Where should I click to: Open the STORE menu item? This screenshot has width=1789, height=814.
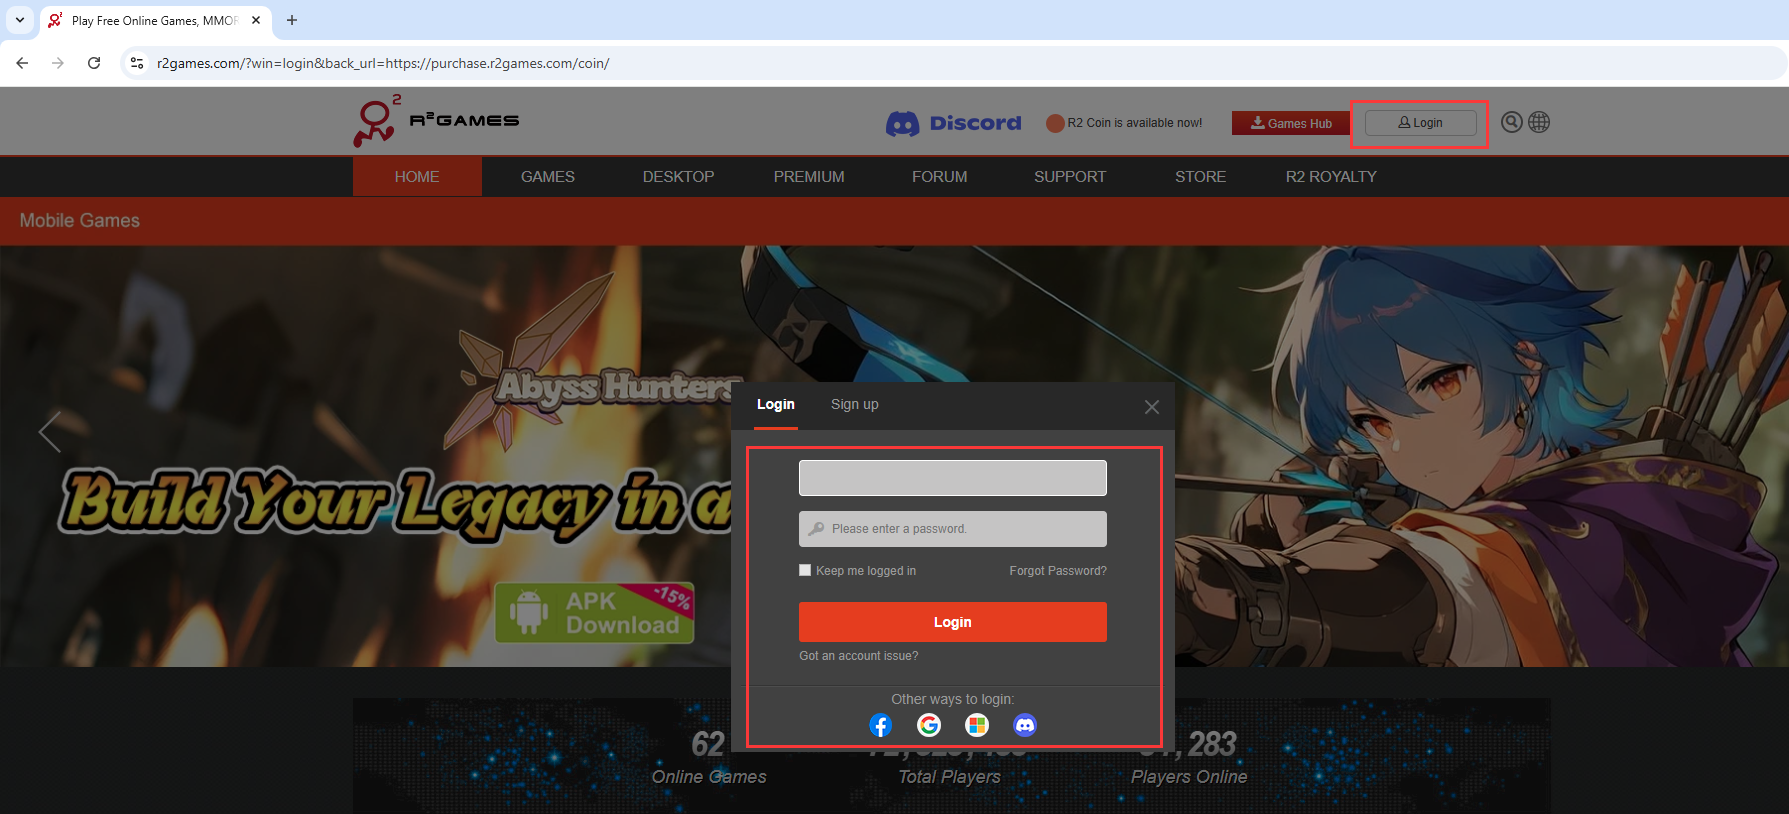[x=1200, y=177]
